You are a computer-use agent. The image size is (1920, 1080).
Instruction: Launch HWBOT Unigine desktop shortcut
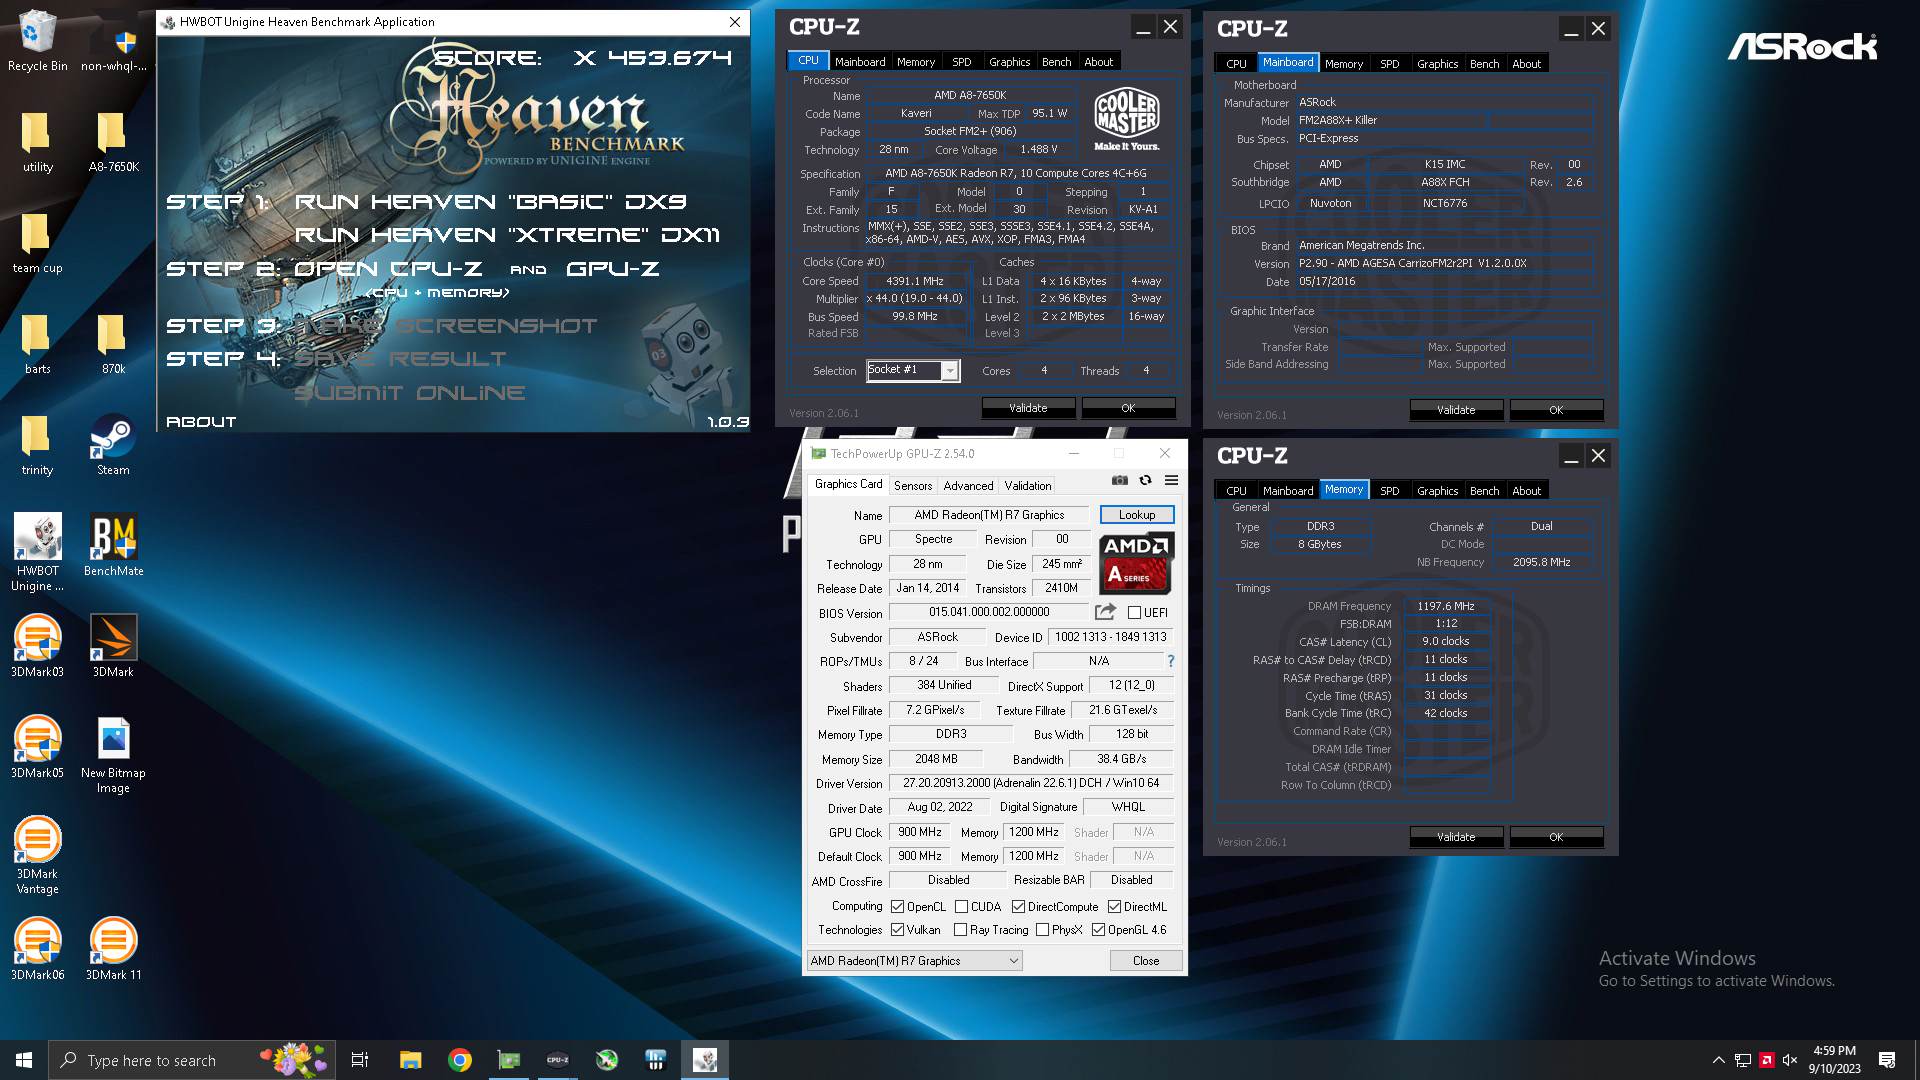pyautogui.click(x=38, y=551)
